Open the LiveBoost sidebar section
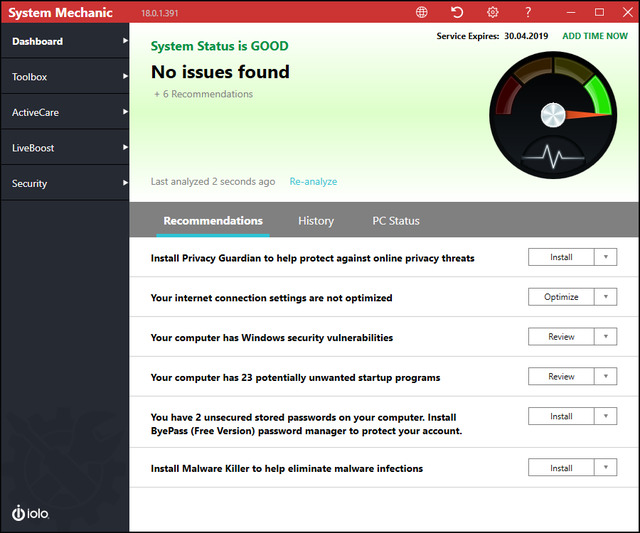Screen dimensions: 640x533 pyautogui.click(x=64, y=148)
